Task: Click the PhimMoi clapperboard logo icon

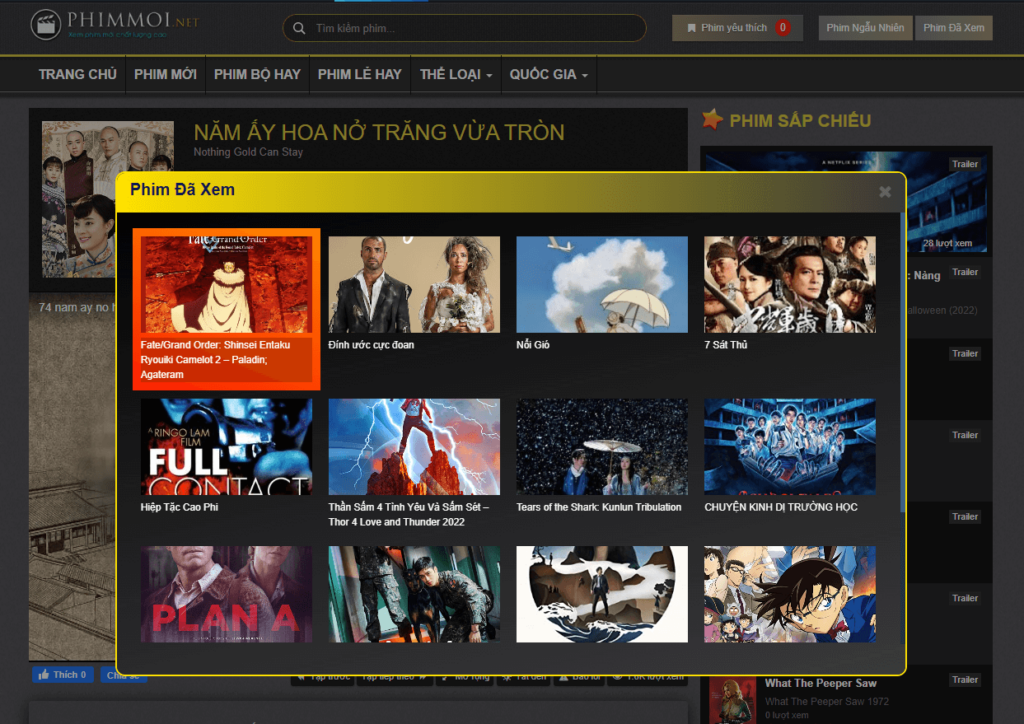Action: 46,25
